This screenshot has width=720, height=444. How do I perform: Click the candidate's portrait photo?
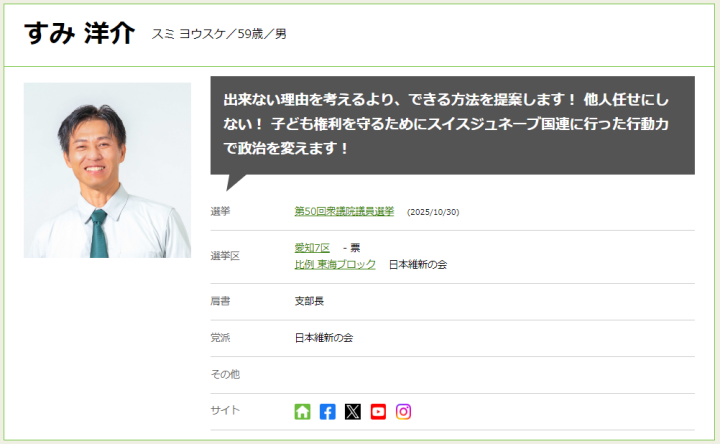(107, 170)
